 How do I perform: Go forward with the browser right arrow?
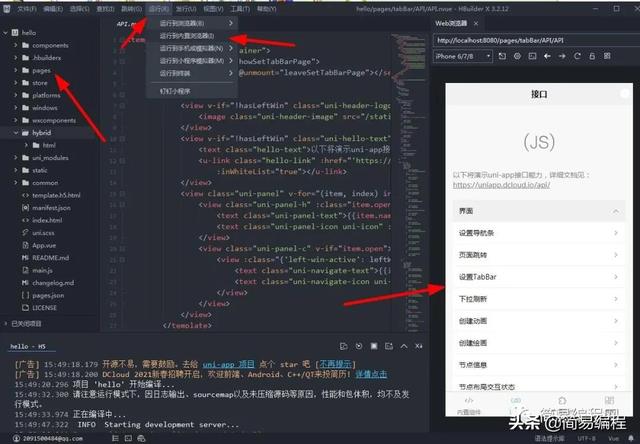562,56
